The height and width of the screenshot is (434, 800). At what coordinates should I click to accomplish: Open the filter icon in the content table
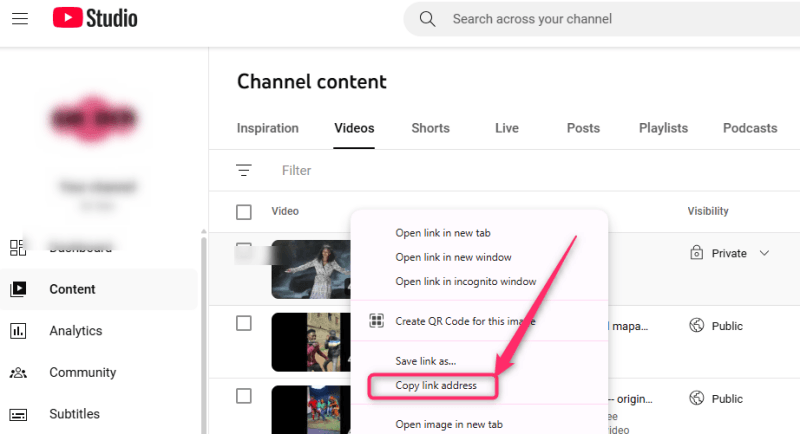pyautogui.click(x=244, y=171)
